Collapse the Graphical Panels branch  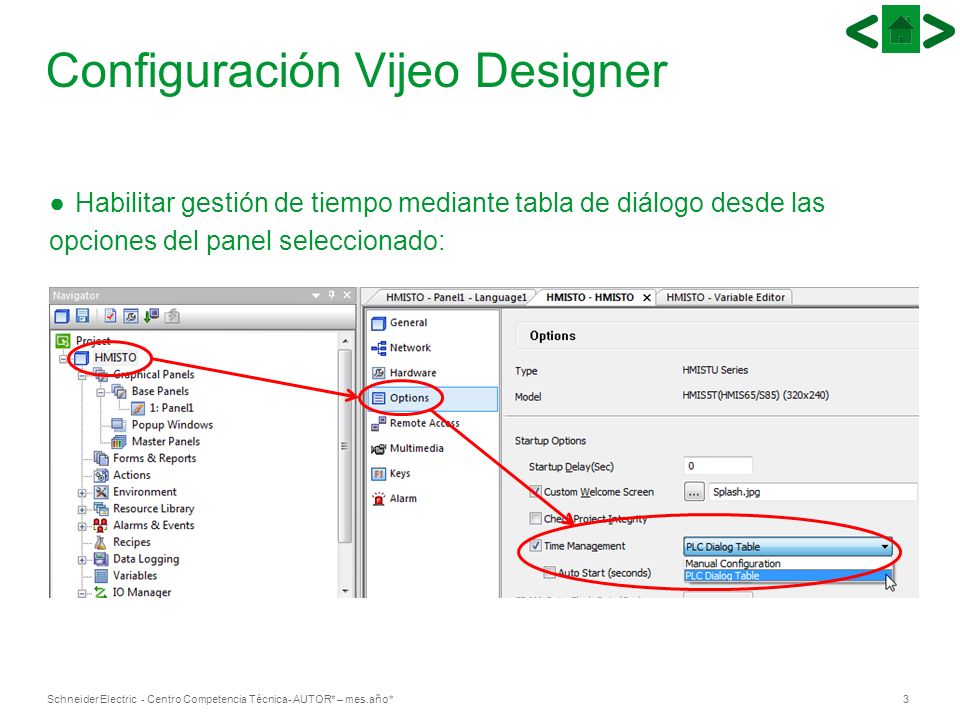82,375
